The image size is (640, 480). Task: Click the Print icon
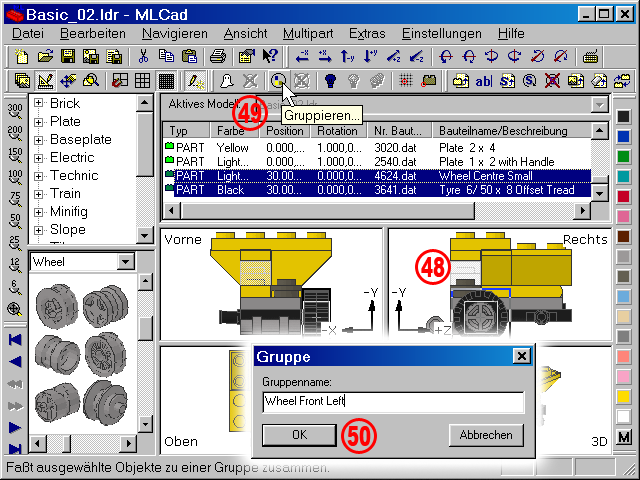218,56
